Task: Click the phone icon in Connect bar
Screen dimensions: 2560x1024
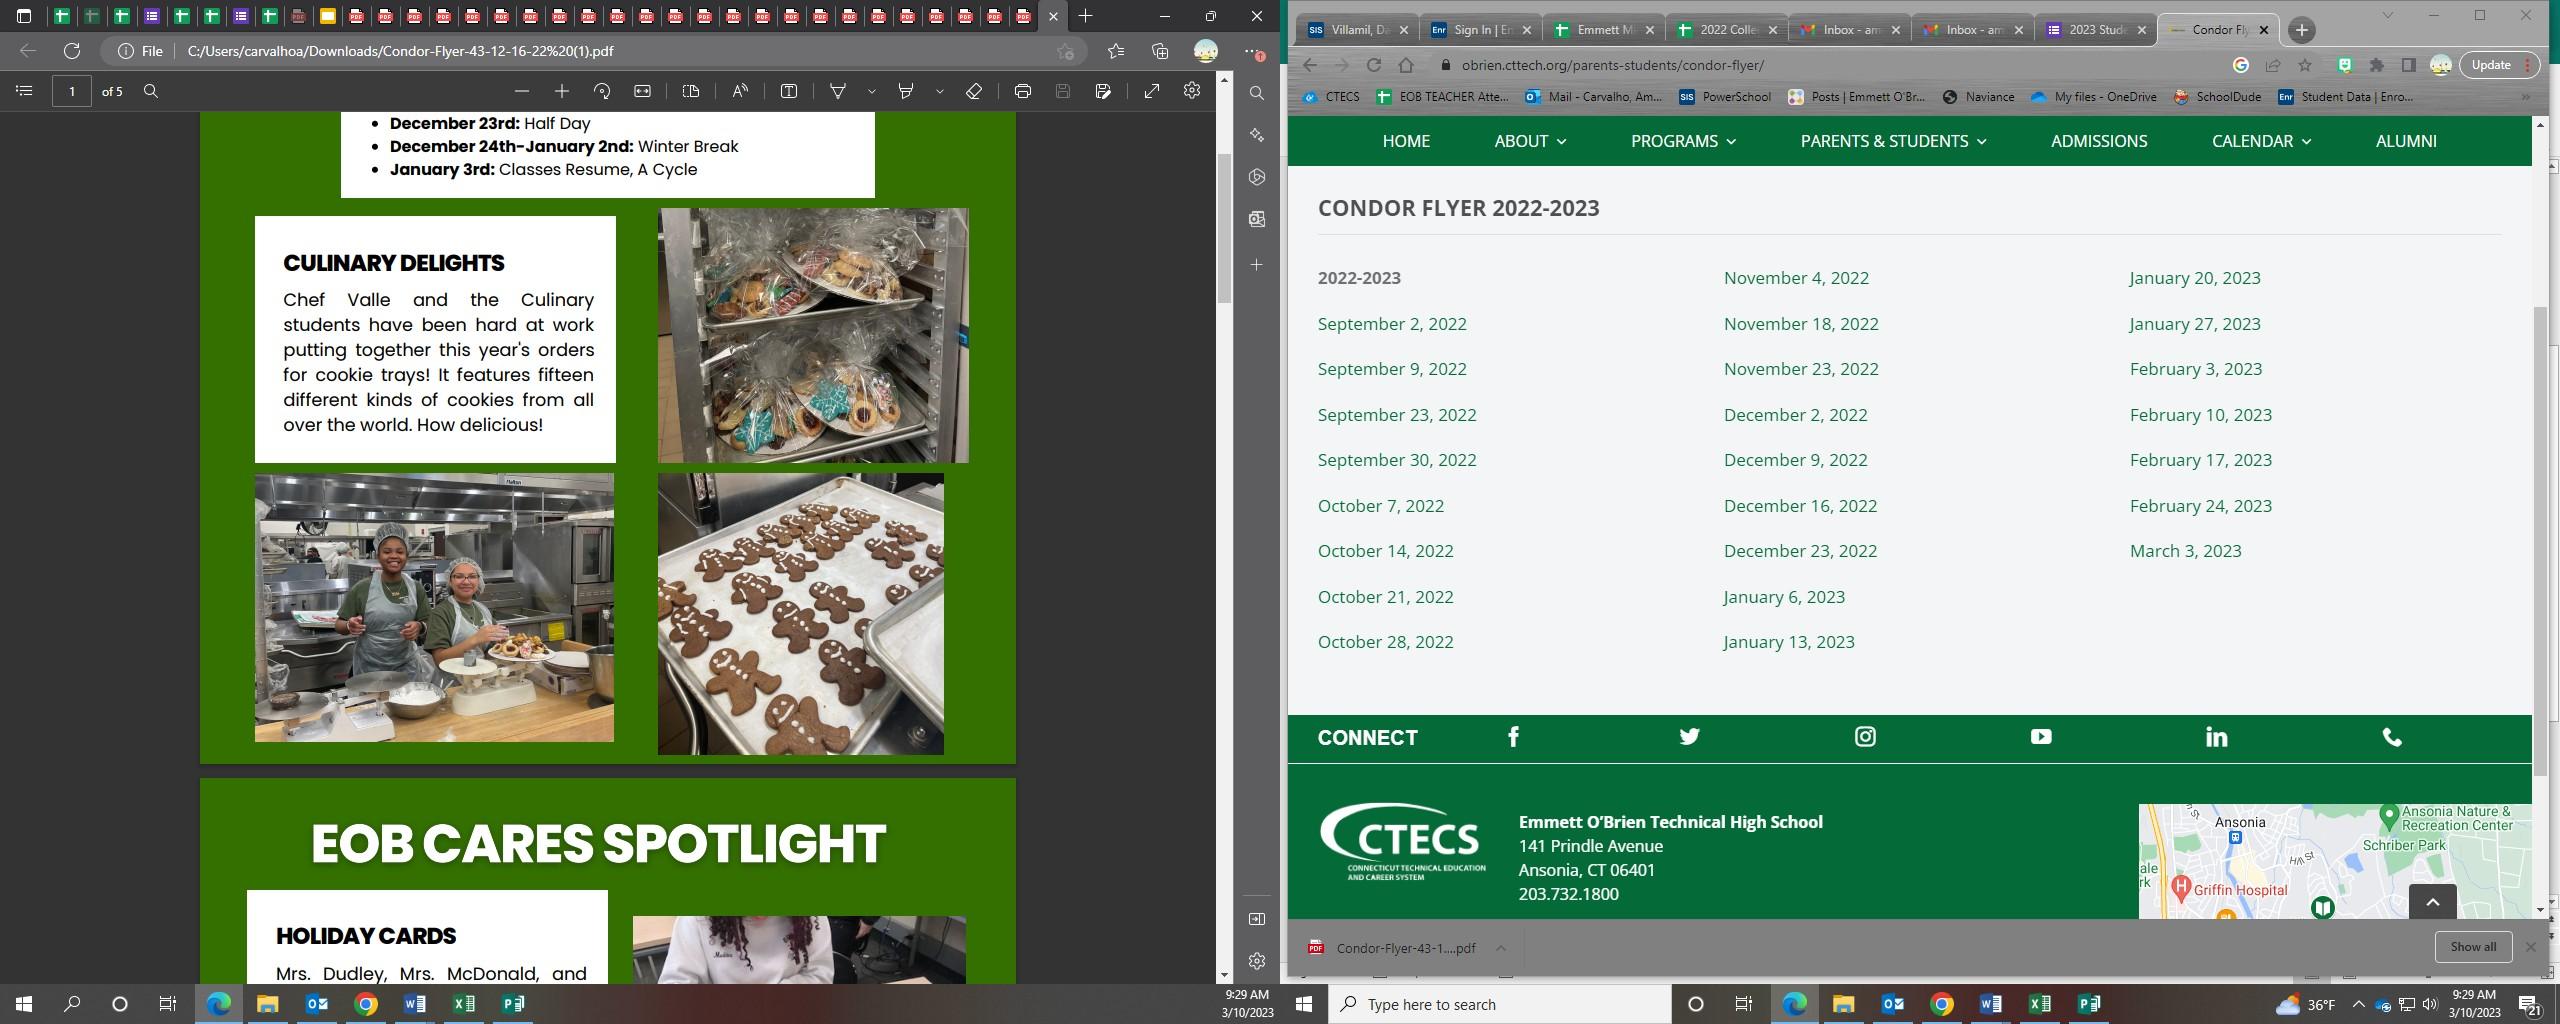Action: (2392, 737)
